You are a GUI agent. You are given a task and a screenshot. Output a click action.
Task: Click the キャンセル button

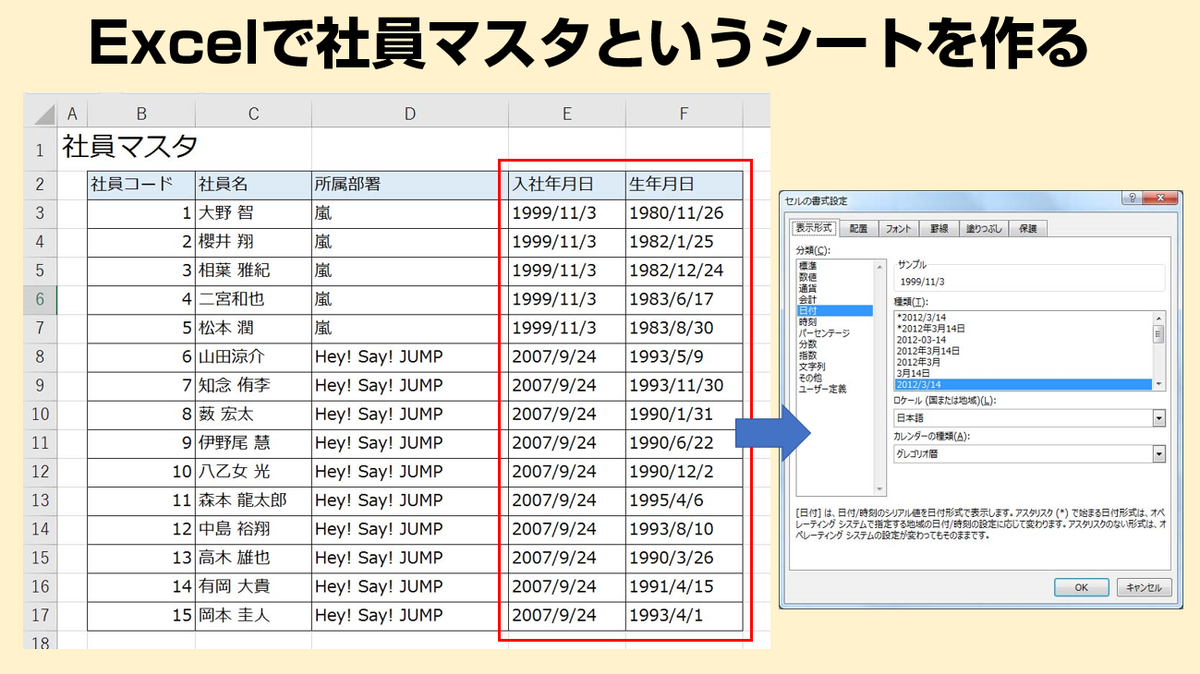1142,588
